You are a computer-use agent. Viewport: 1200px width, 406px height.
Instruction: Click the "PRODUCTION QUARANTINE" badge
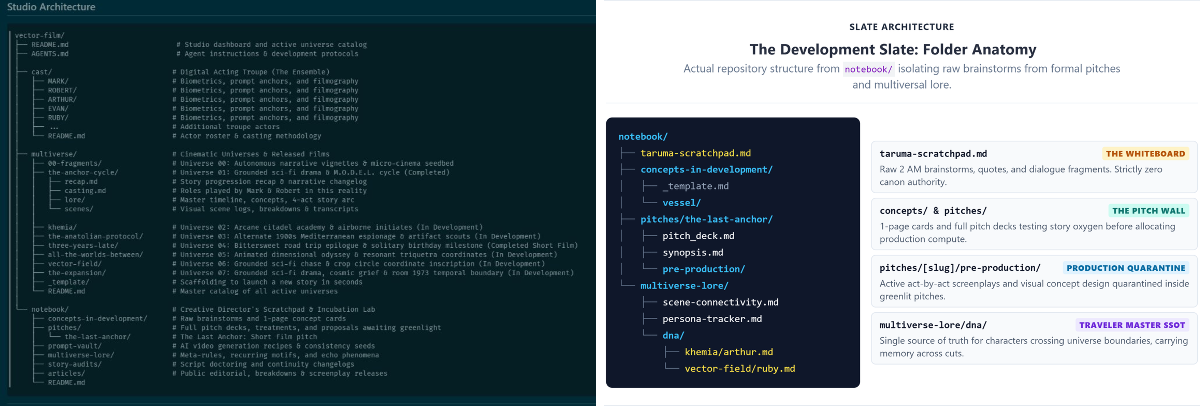coord(1125,268)
